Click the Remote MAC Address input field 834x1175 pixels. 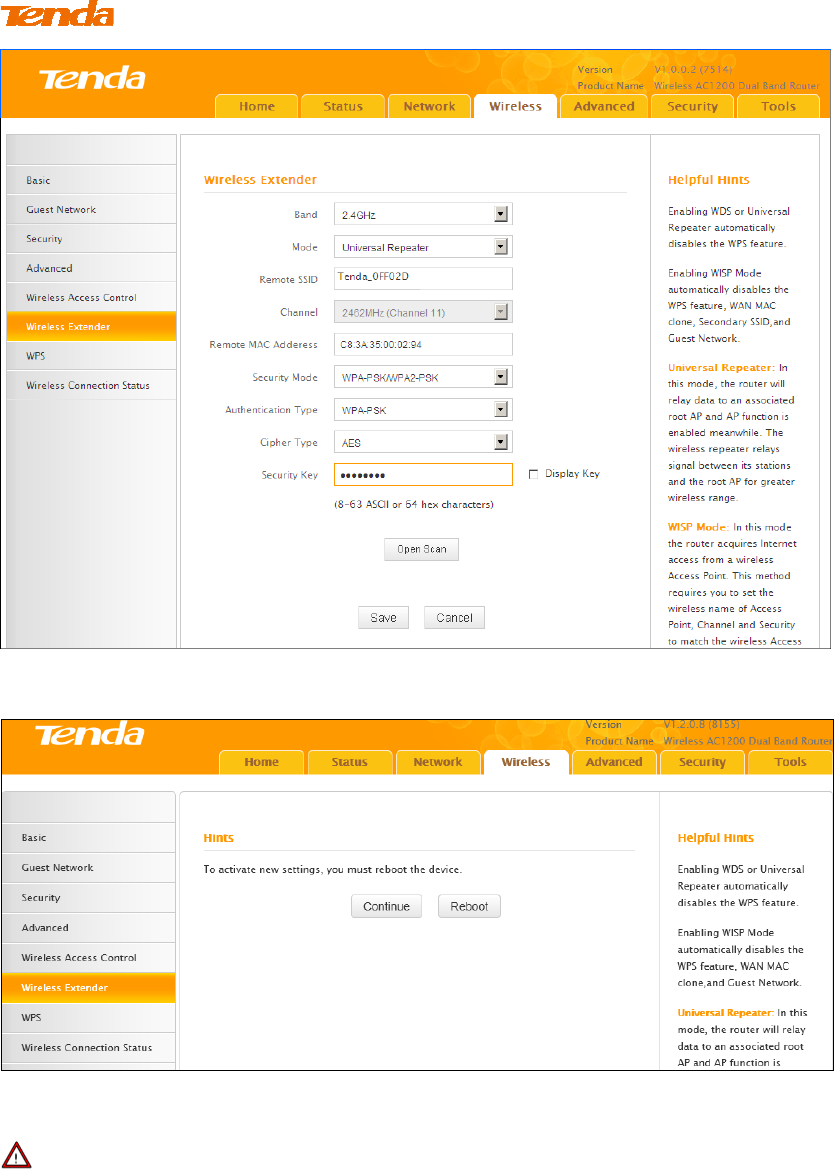pyautogui.click(x=423, y=344)
